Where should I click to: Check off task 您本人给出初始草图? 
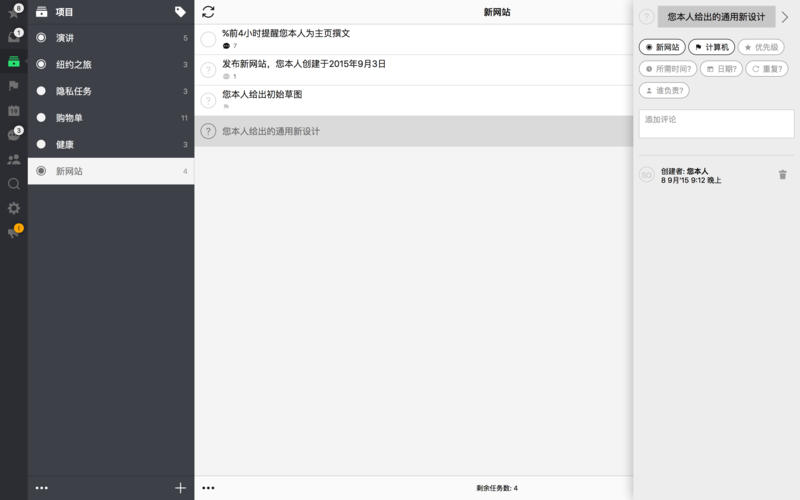[x=208, y=101]
